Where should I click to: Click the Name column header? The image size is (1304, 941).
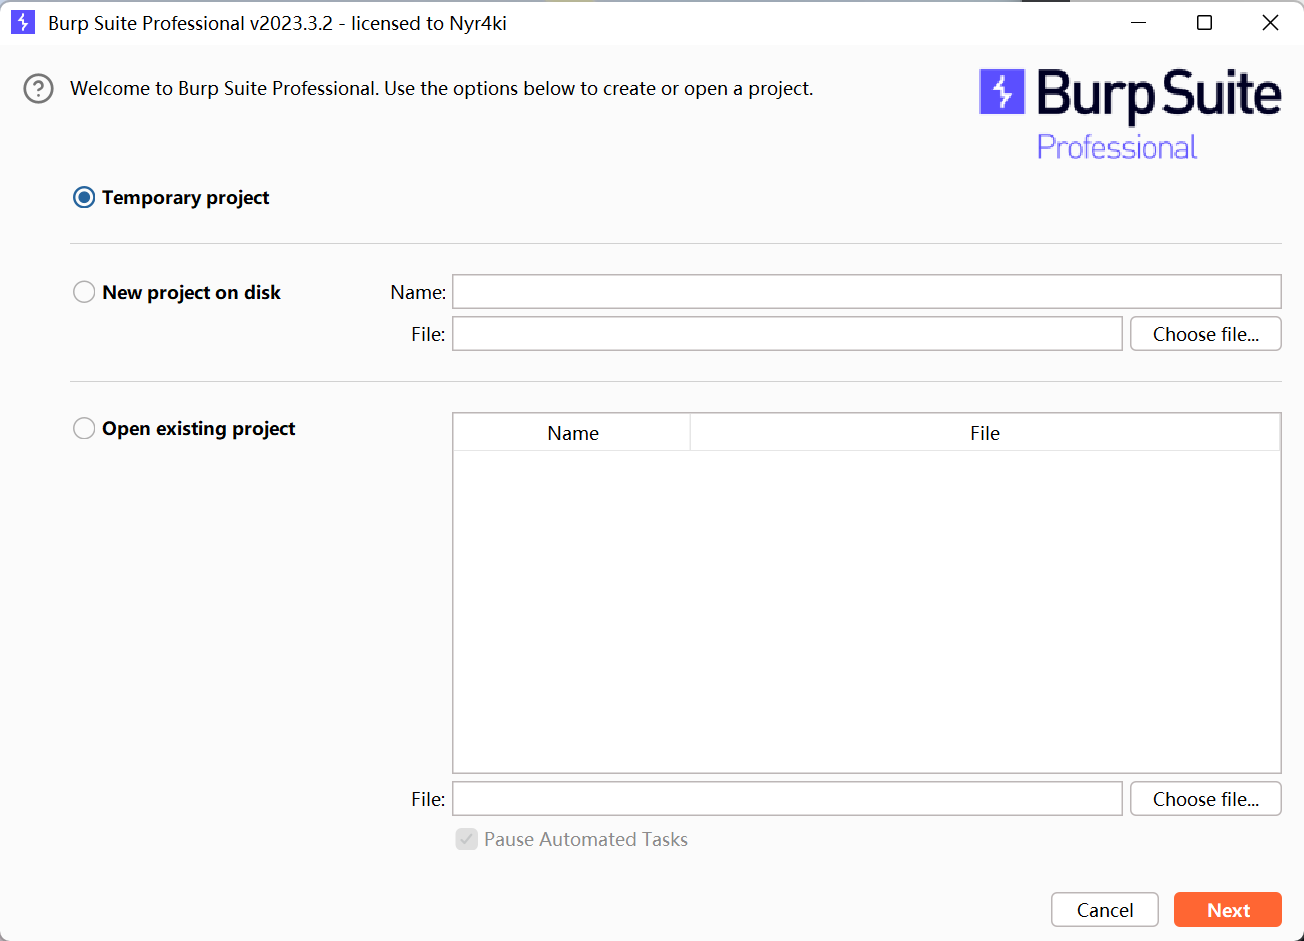572,433
